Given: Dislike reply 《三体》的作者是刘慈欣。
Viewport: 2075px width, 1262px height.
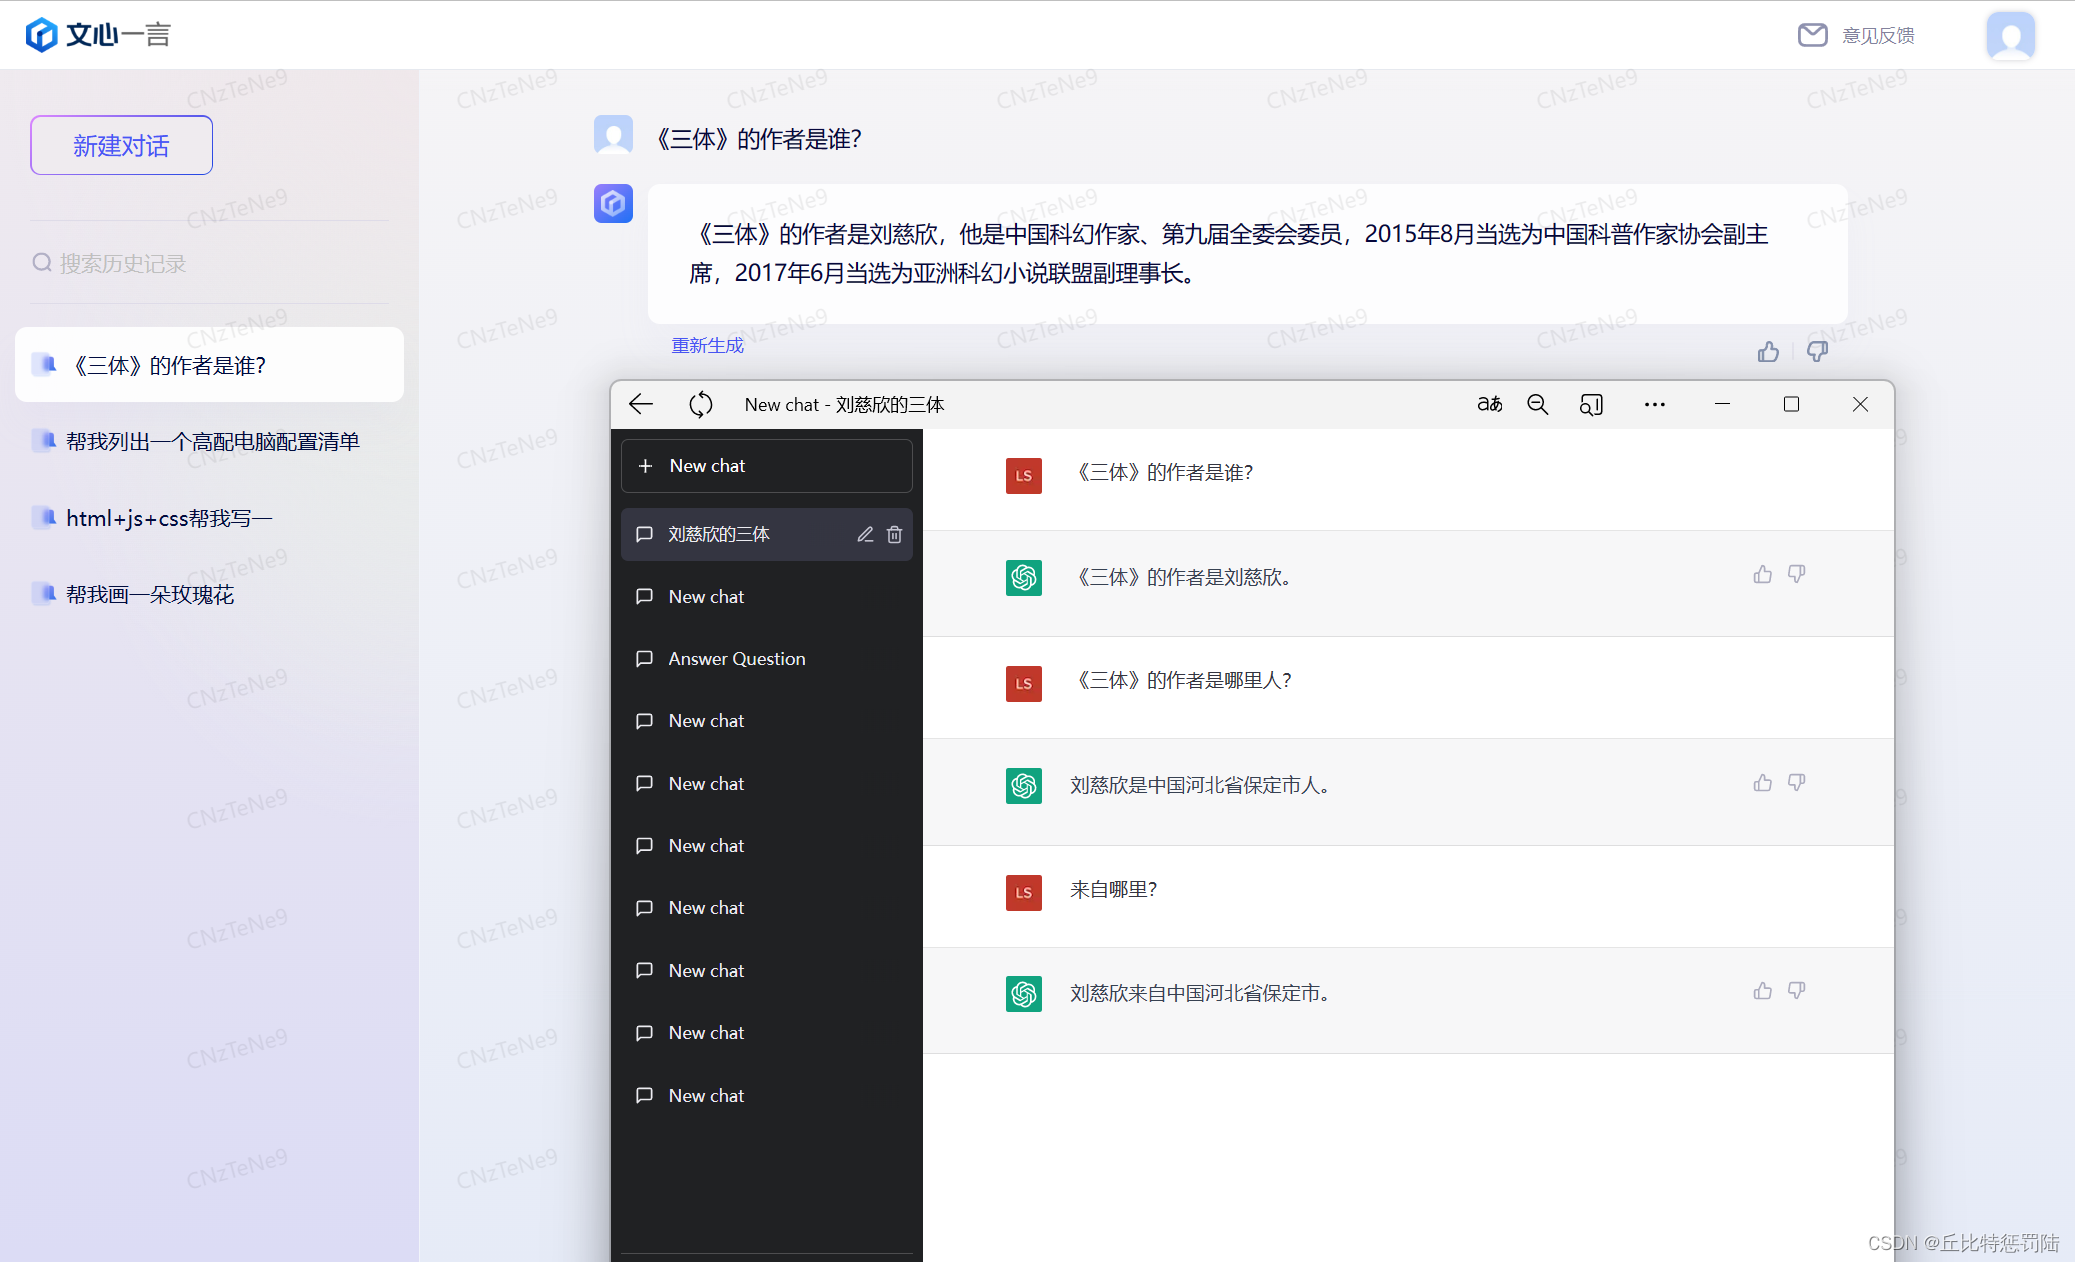Looking at the screenshot, I should click(x=1797, y=574).
